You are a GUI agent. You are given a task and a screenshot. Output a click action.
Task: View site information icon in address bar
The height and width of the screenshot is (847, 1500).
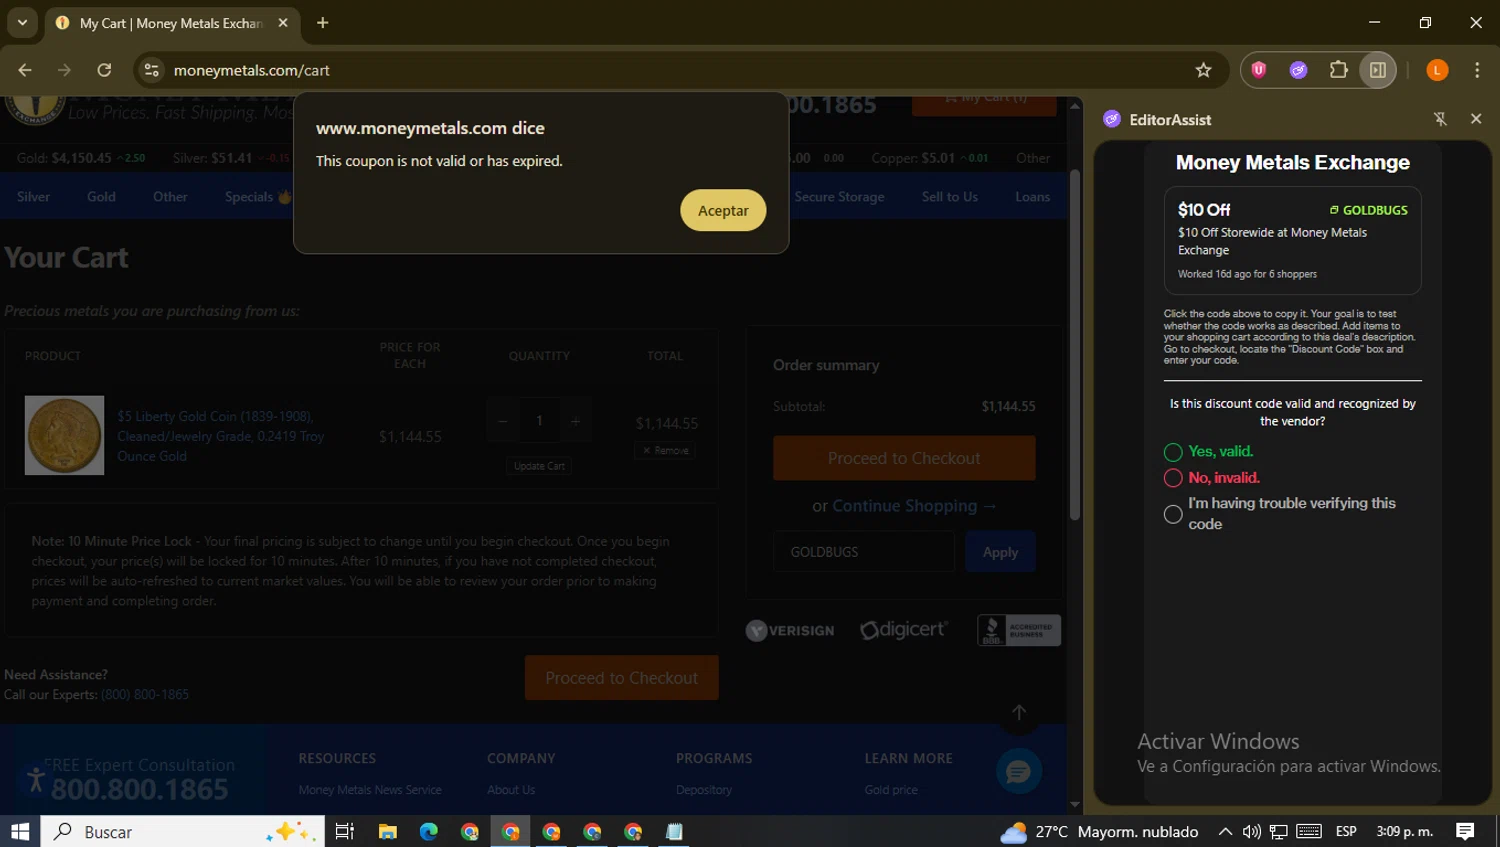point(151,70)
